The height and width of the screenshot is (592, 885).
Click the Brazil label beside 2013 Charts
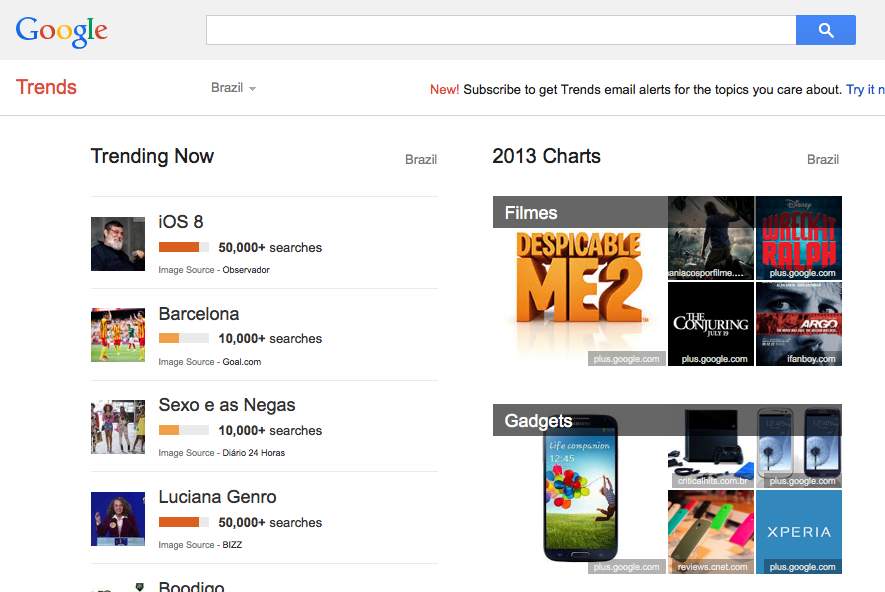[x=823, y=160]
